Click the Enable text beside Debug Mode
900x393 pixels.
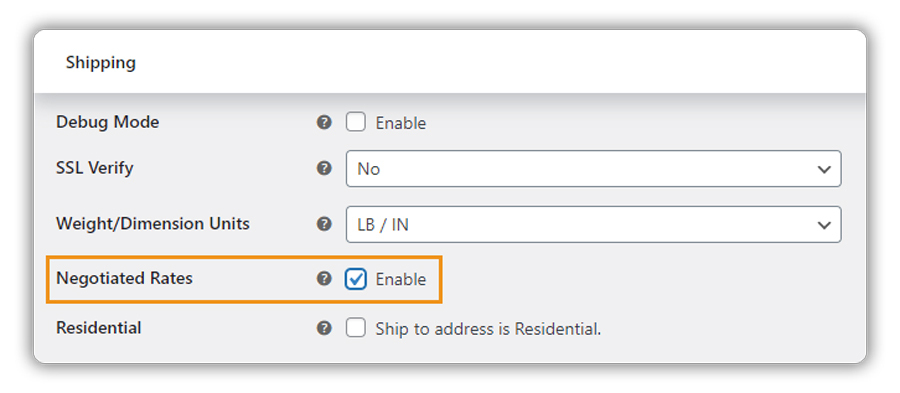point(401,123)
